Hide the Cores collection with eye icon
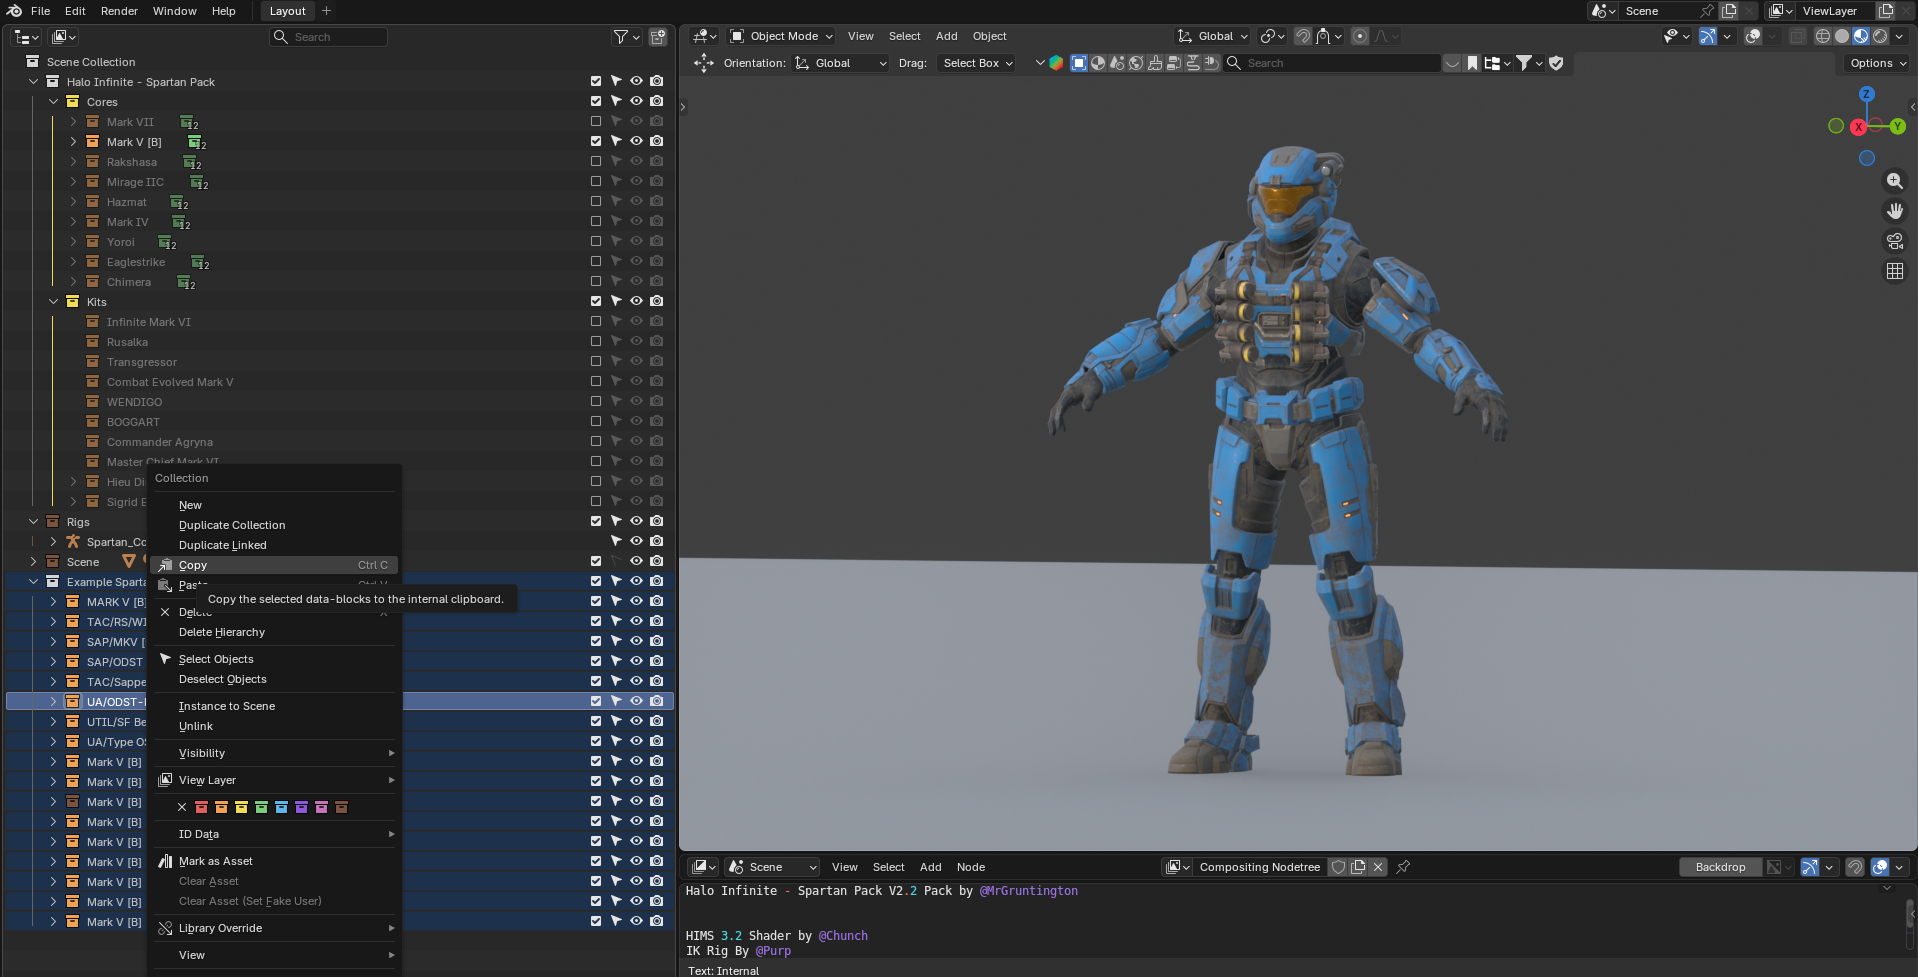This screenshot has height=977, width=1918. 636,101
